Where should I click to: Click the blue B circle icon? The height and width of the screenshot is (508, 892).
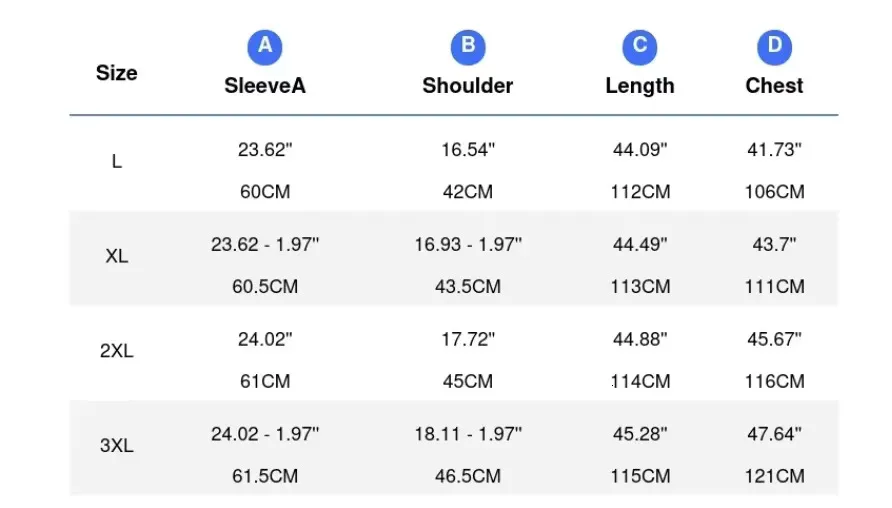(468, 47)
